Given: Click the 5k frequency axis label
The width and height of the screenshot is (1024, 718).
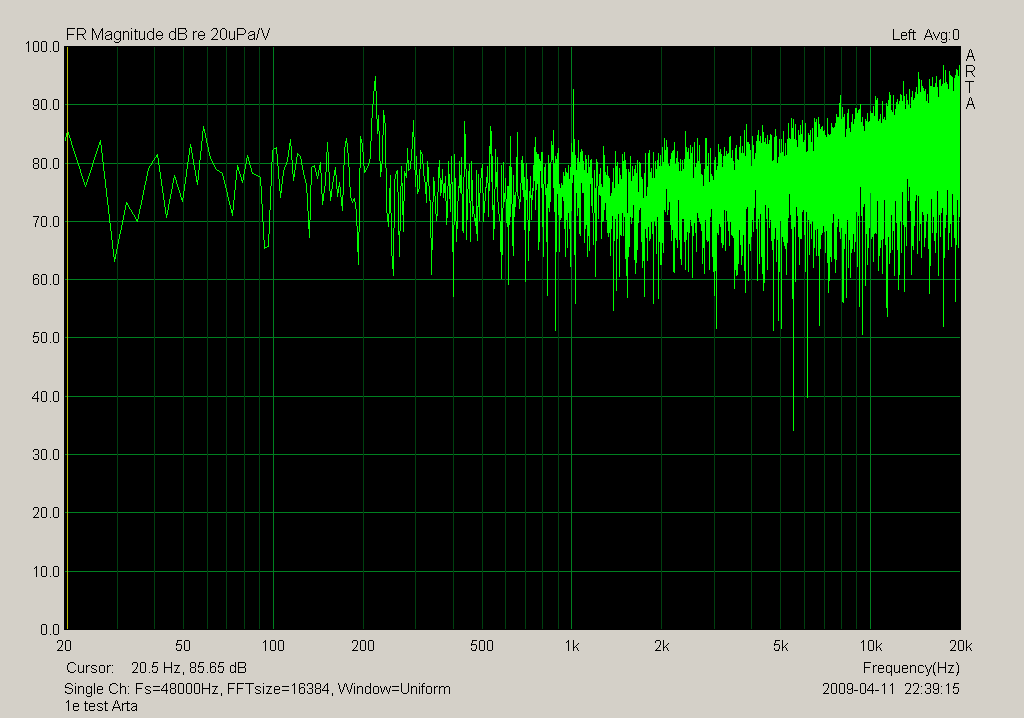Looking at the screenshot, I should [780, 646].
